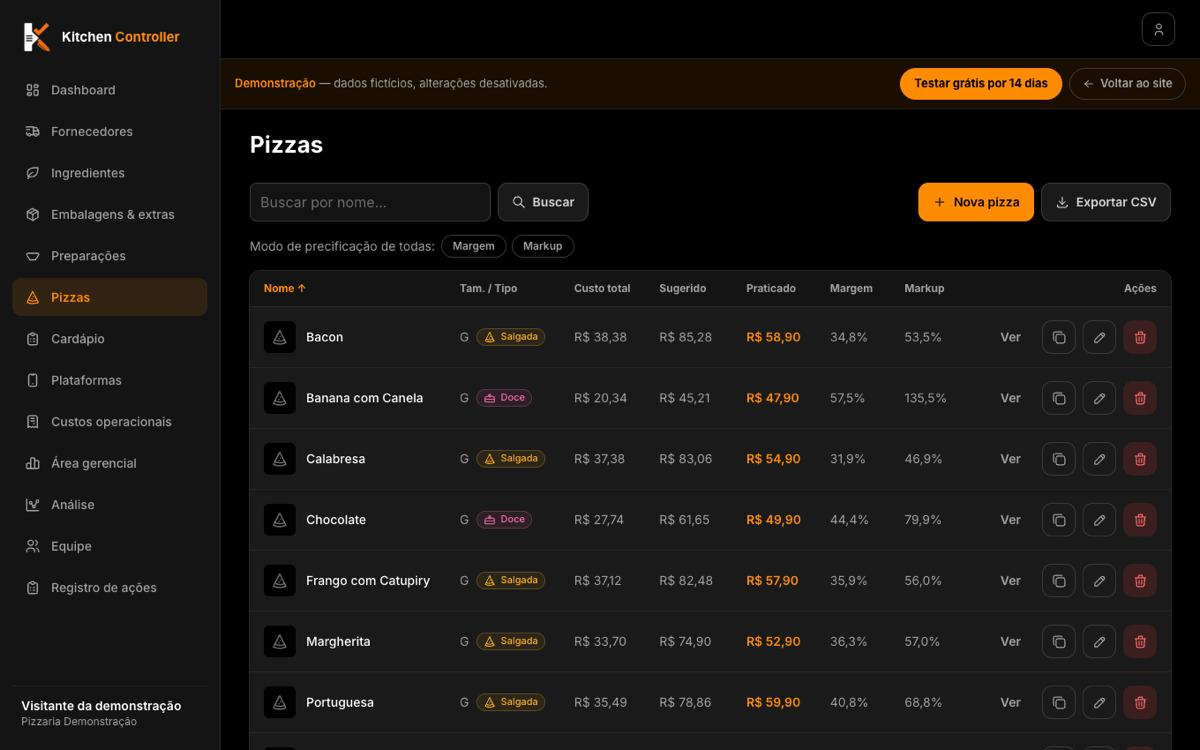
Task: Delete the Margherita pizza
Action: click(x=1140, y=642)
